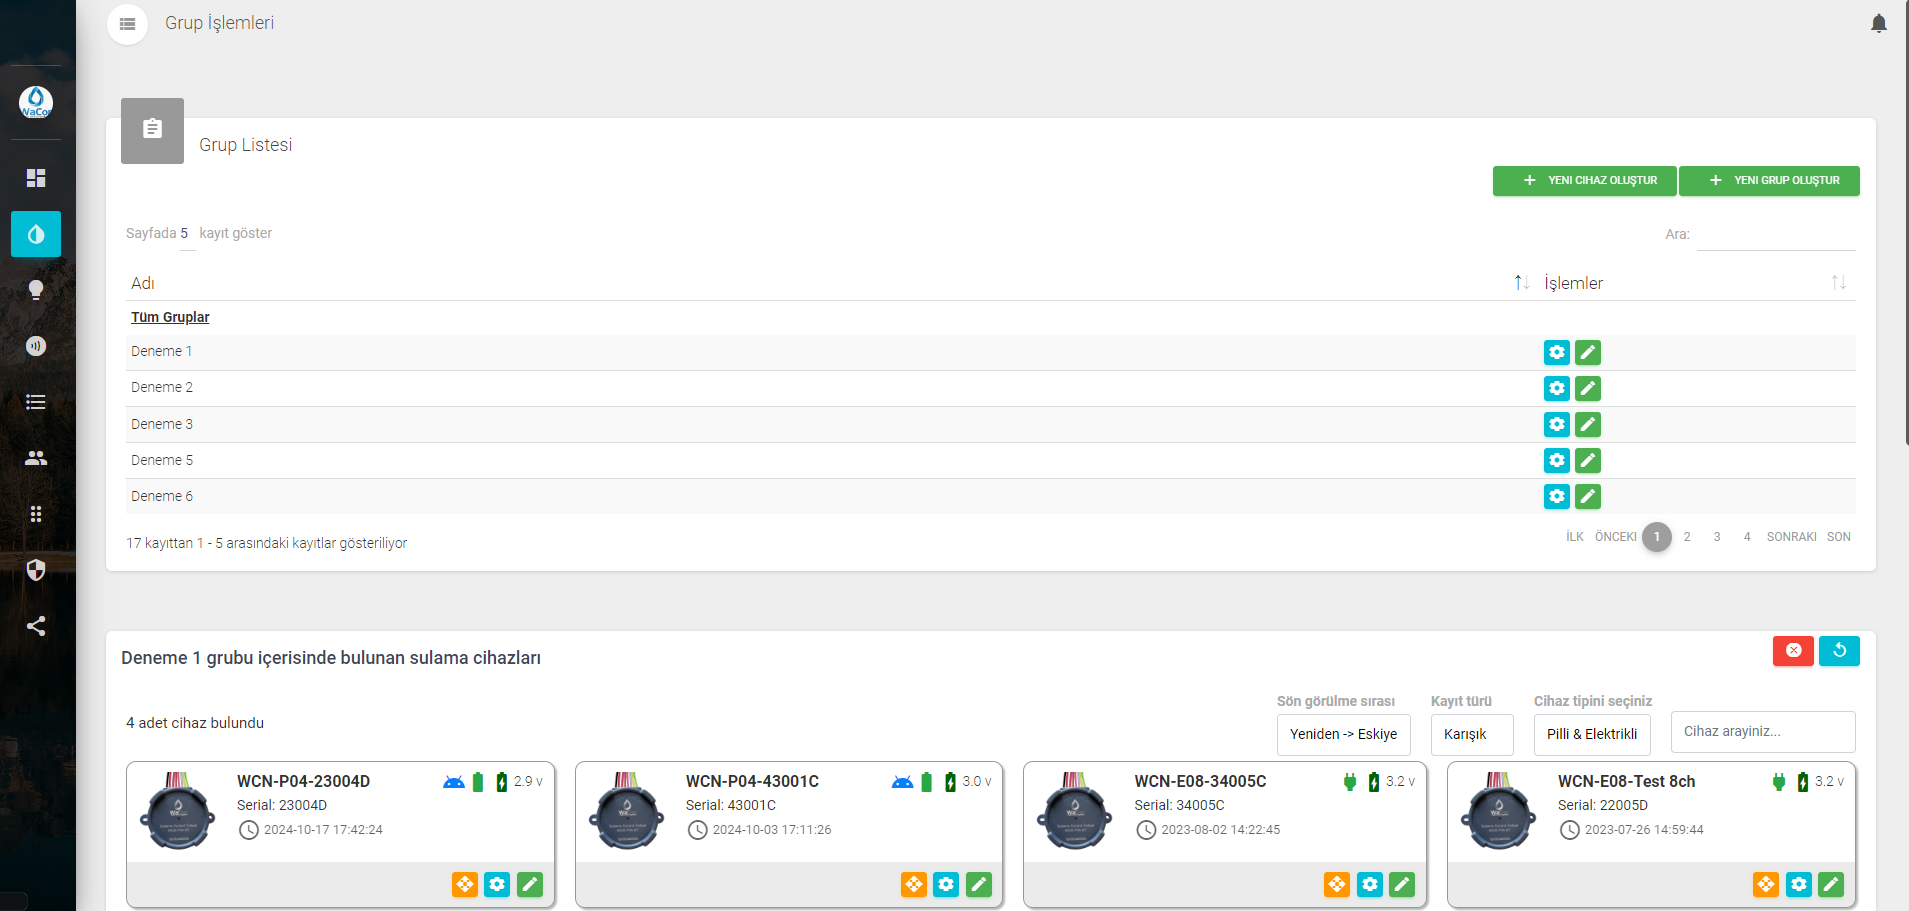Open settings gear for Deneme 1 group
The image size is (1909, 911).
pos(1556,352)
